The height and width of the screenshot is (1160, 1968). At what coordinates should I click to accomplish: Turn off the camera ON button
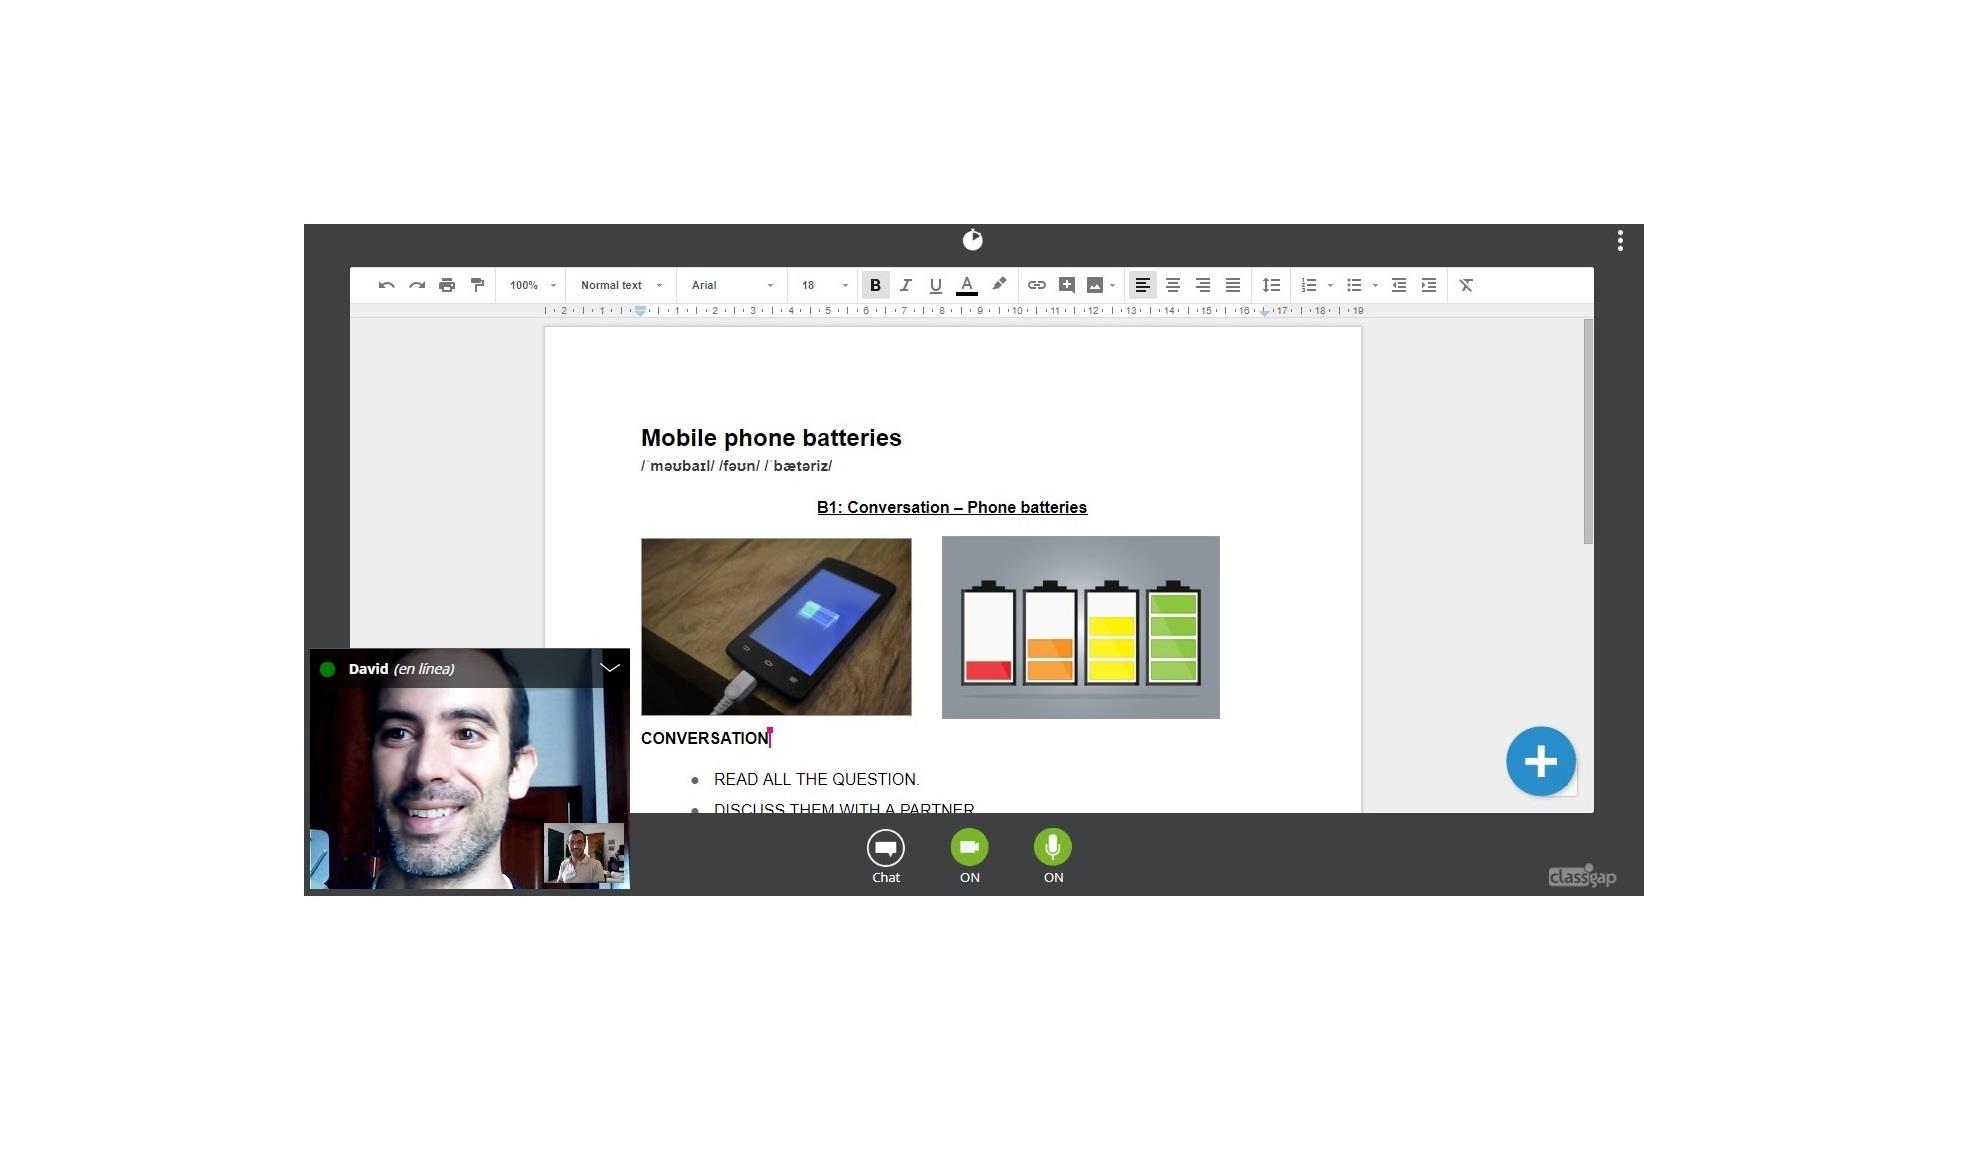pos(969,848)
